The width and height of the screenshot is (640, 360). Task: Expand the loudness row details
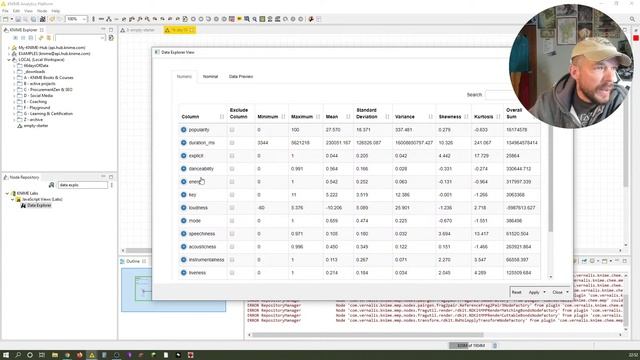(184, 208)
